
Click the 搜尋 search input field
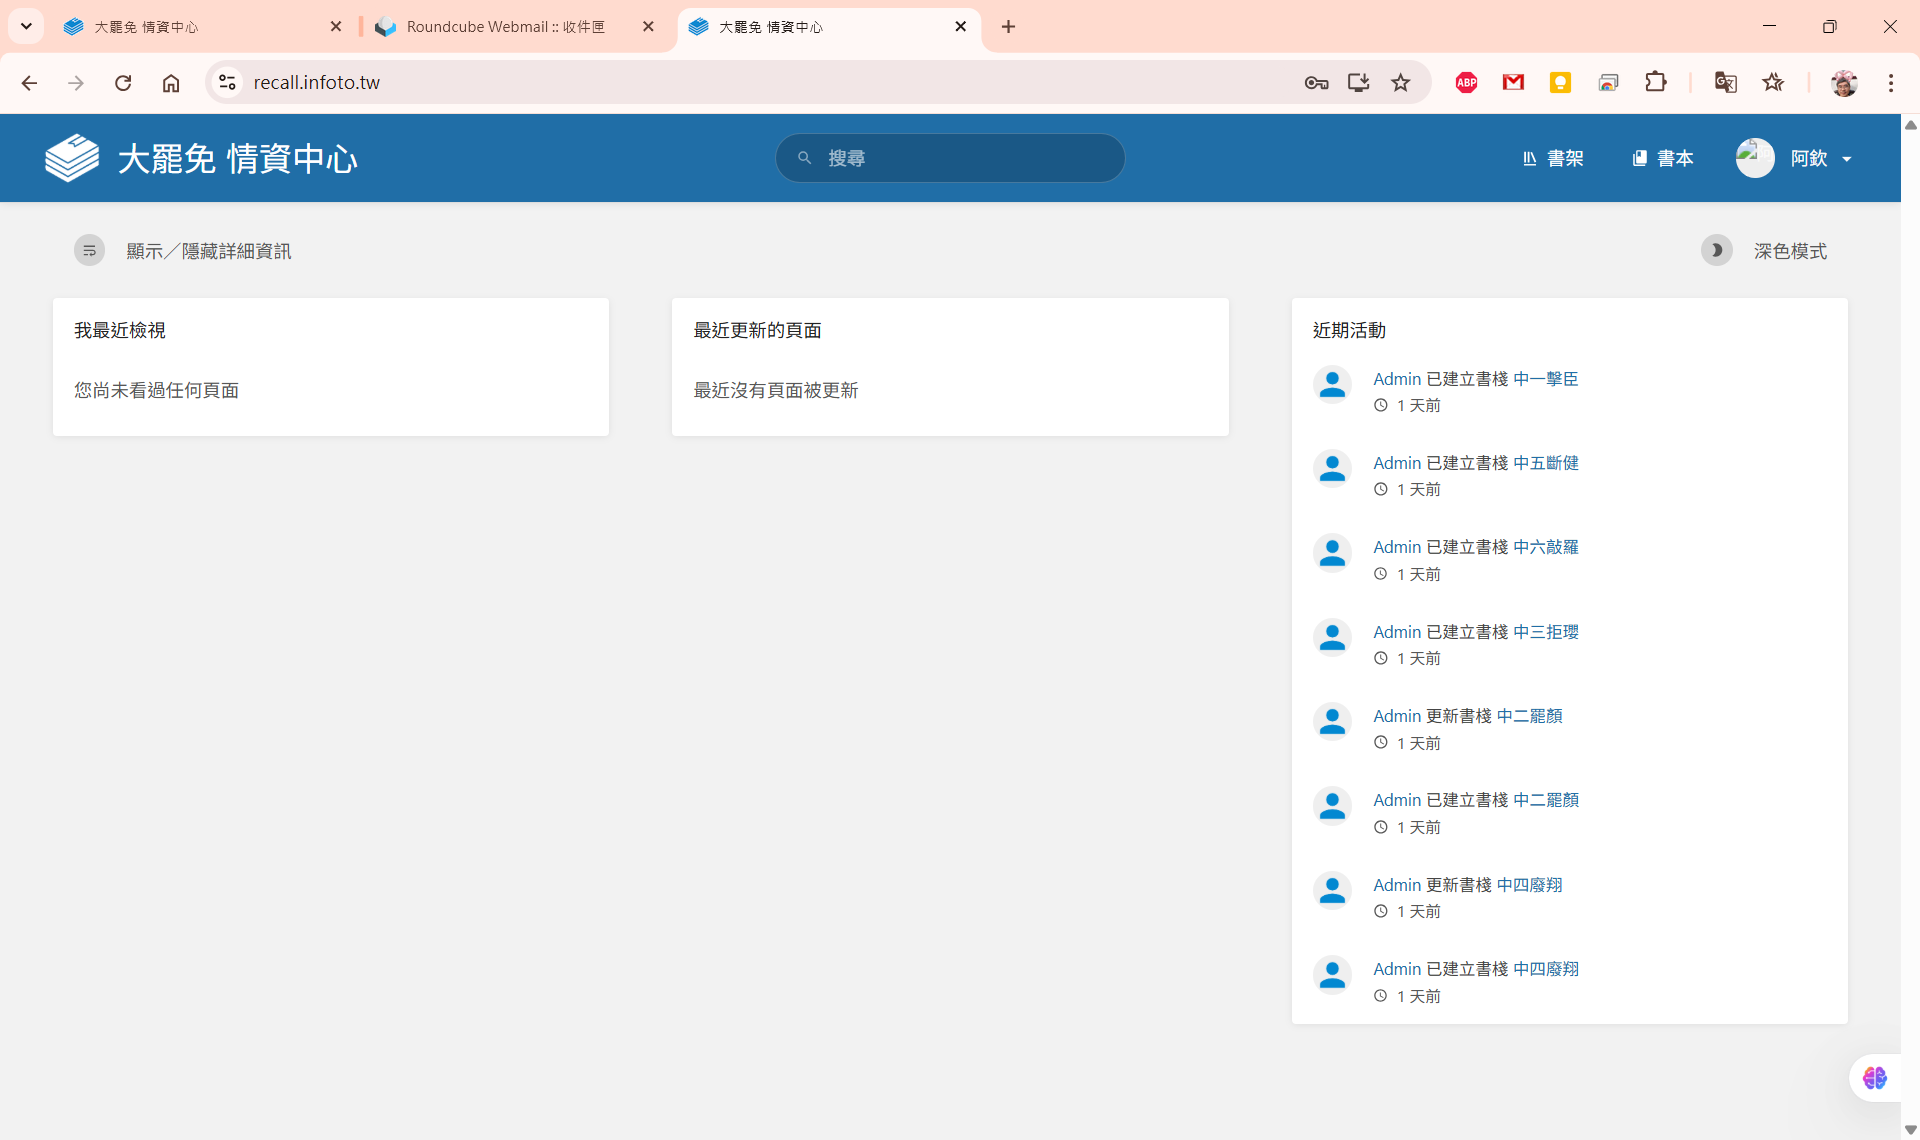pos(950,158)
